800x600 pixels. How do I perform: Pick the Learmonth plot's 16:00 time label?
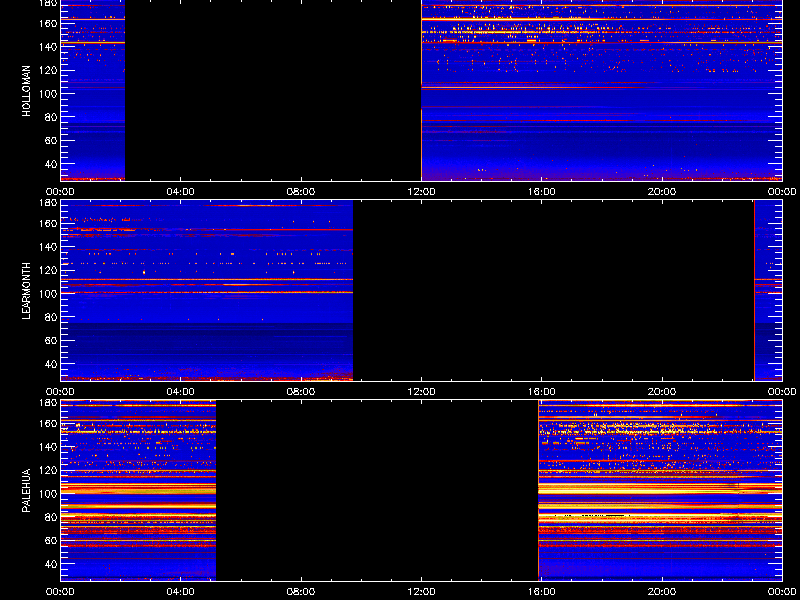542,392
